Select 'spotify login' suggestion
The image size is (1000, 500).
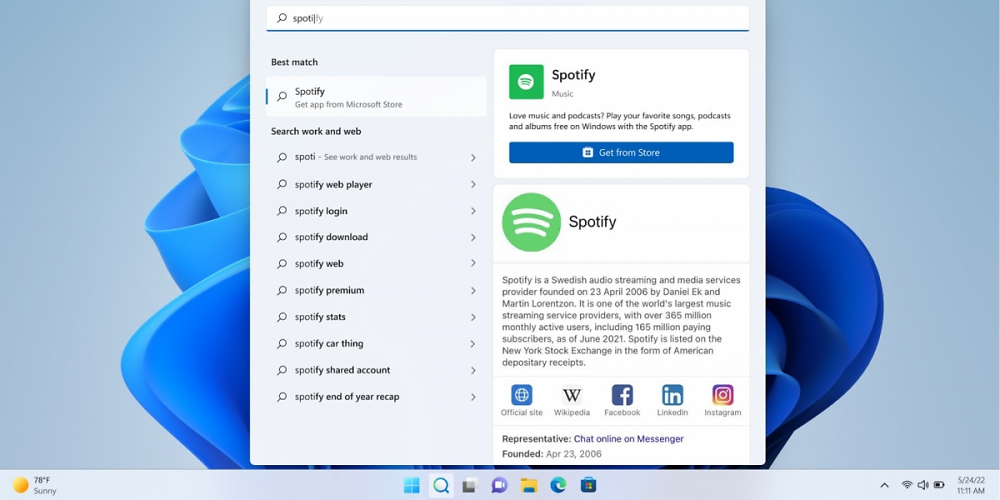(x=321, y=211)
